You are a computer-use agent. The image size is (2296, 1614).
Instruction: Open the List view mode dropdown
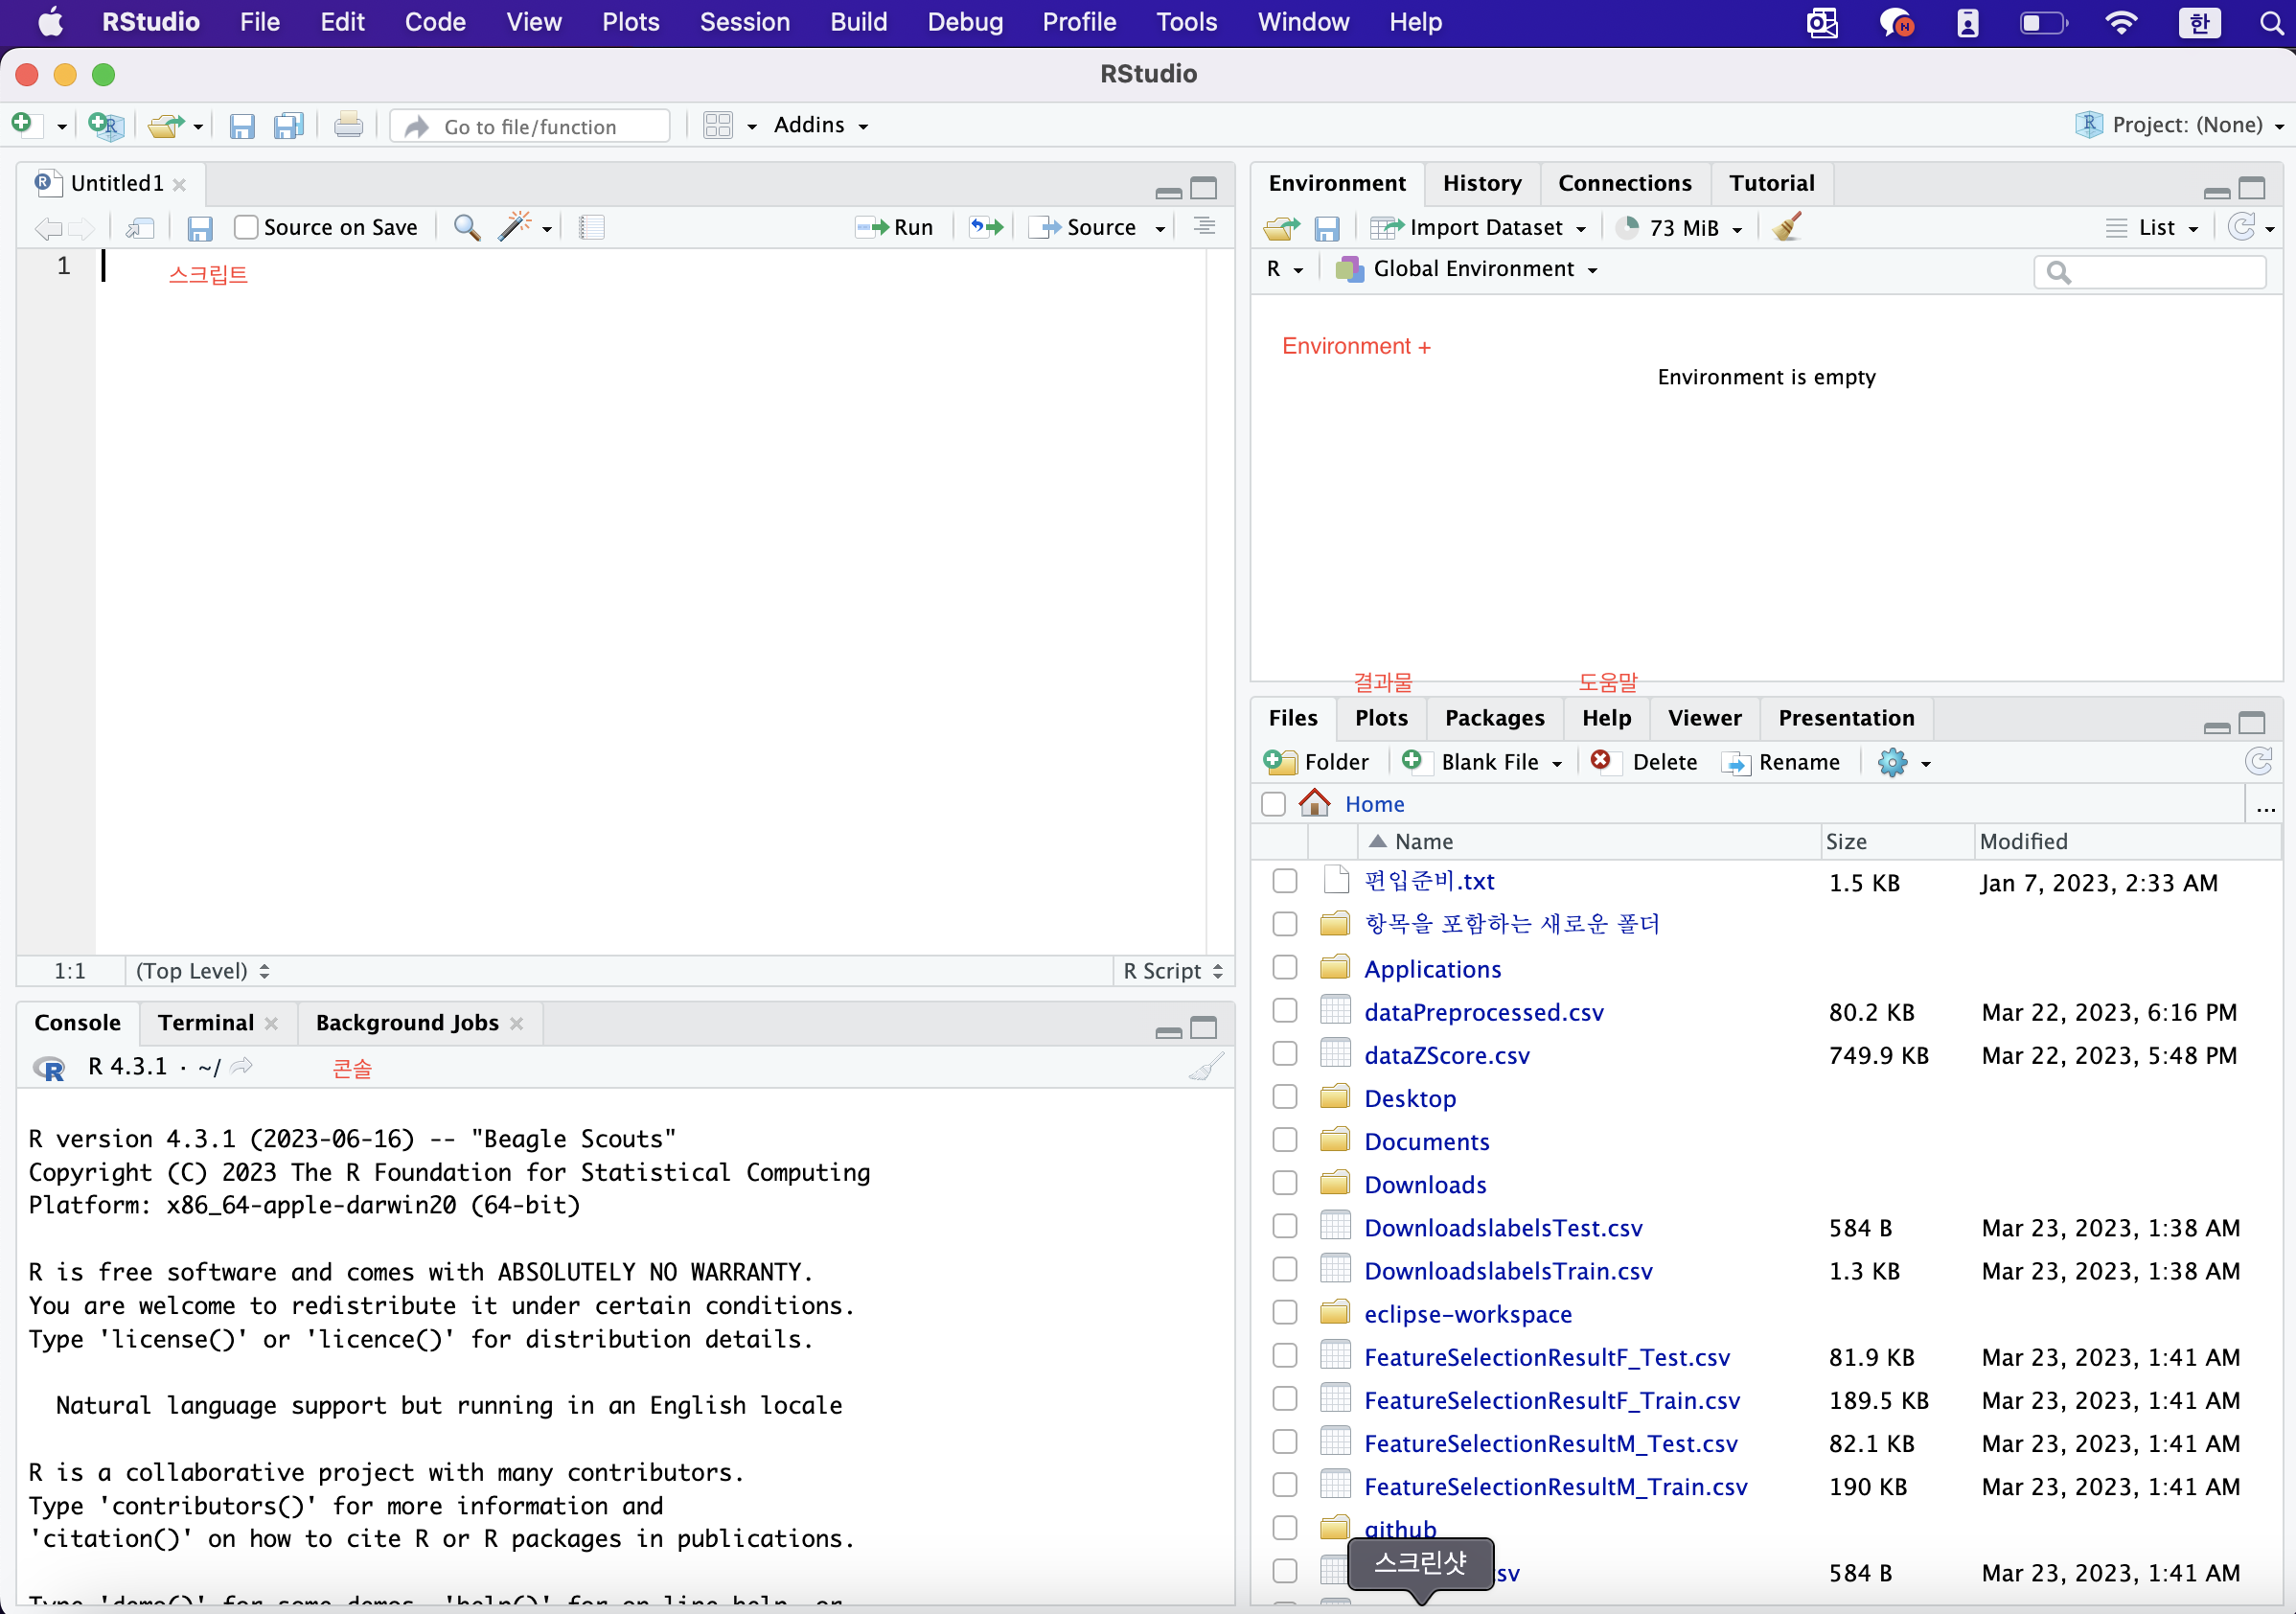click(x=2152, y=228)
